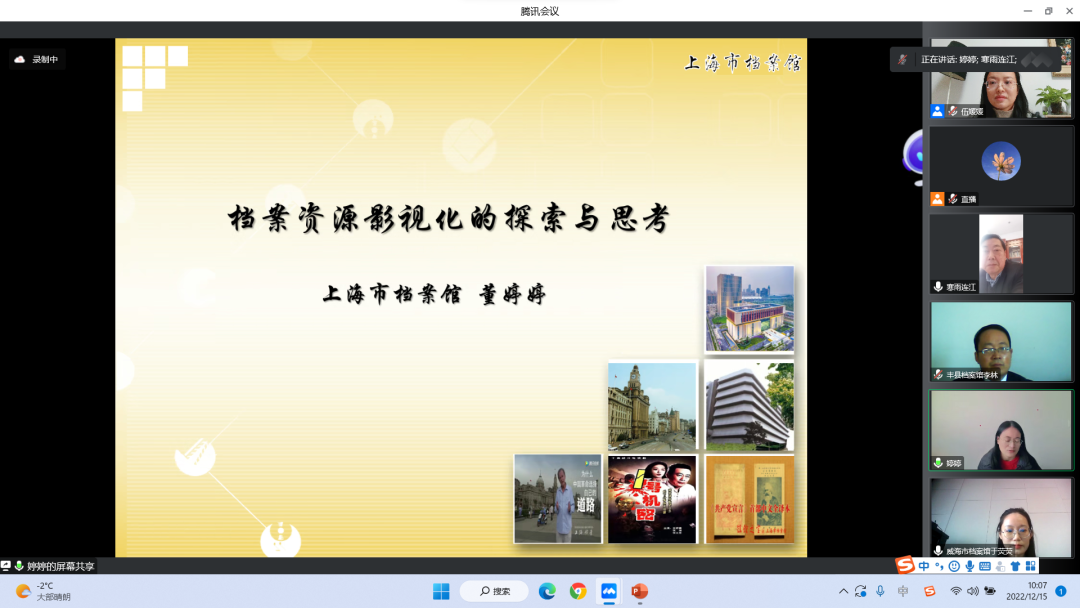Screen dimensions: 1080x608
Task: Click the 婷婷的屏幕共享 sharing label
Action: tap(61, 566)
